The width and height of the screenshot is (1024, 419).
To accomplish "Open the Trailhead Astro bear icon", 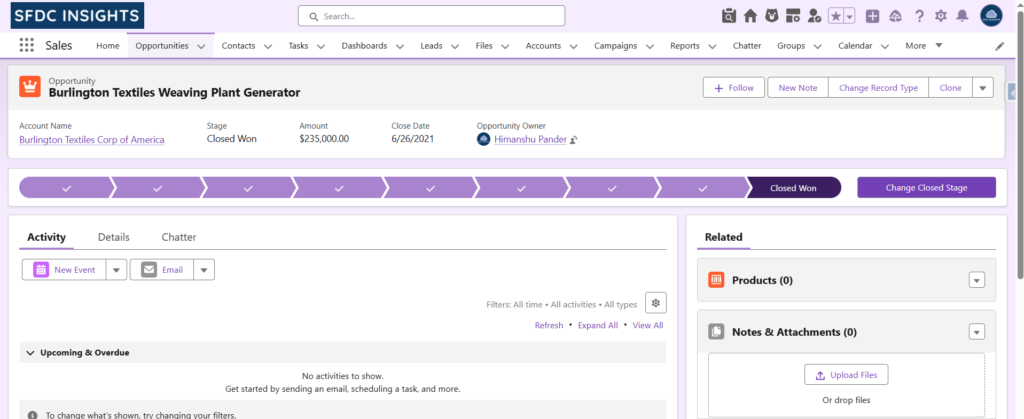I will pyautogui.click(x=772, y=16).
